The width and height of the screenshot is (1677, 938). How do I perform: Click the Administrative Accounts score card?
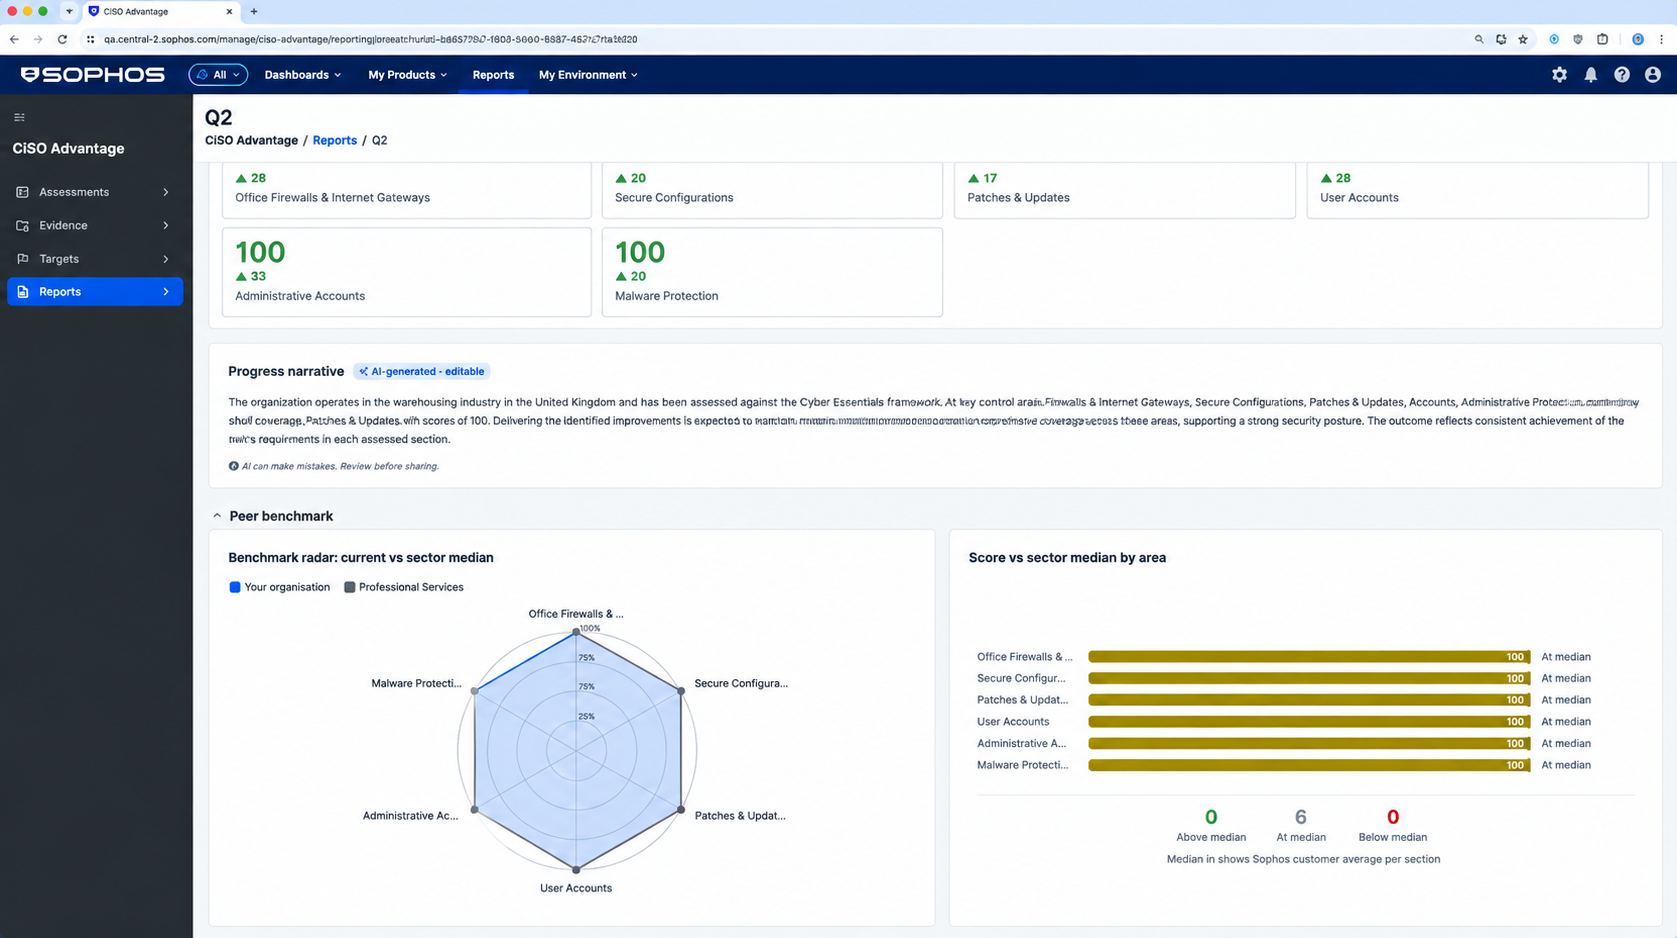pos(406,272)
